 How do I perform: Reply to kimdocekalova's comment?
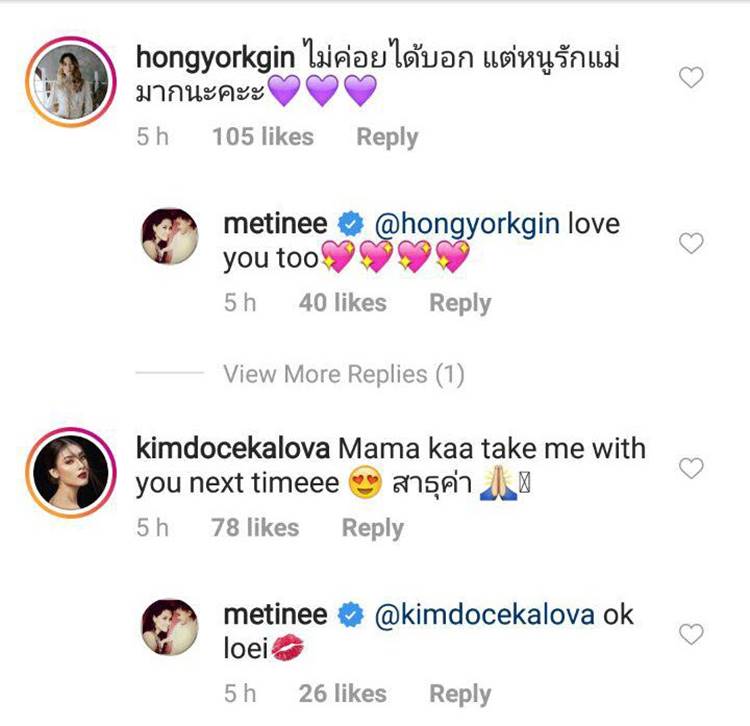372,528
